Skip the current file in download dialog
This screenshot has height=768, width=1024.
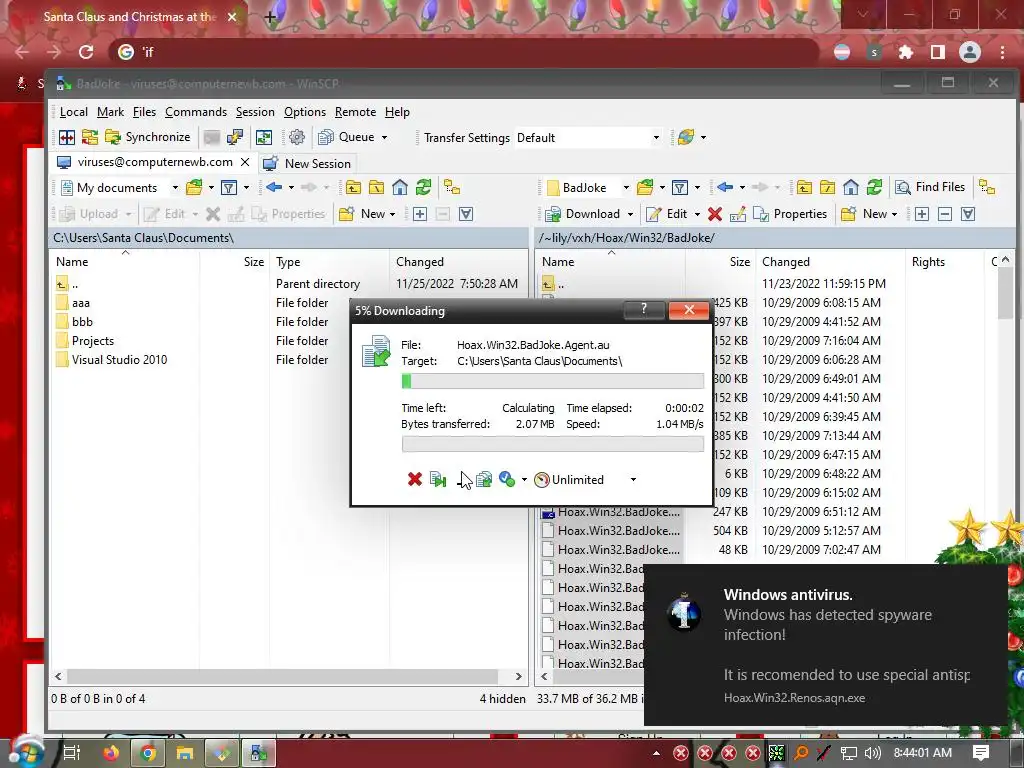point(438,479)
